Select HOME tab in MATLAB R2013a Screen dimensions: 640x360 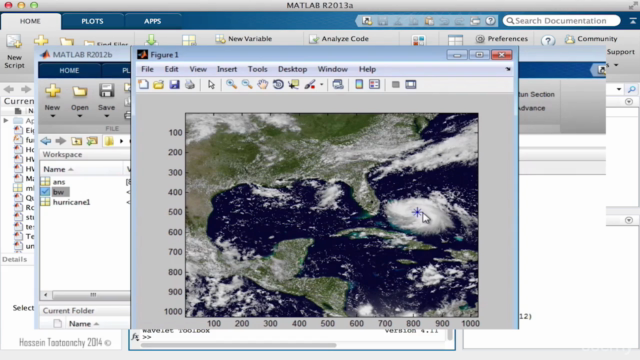(30, 21)
